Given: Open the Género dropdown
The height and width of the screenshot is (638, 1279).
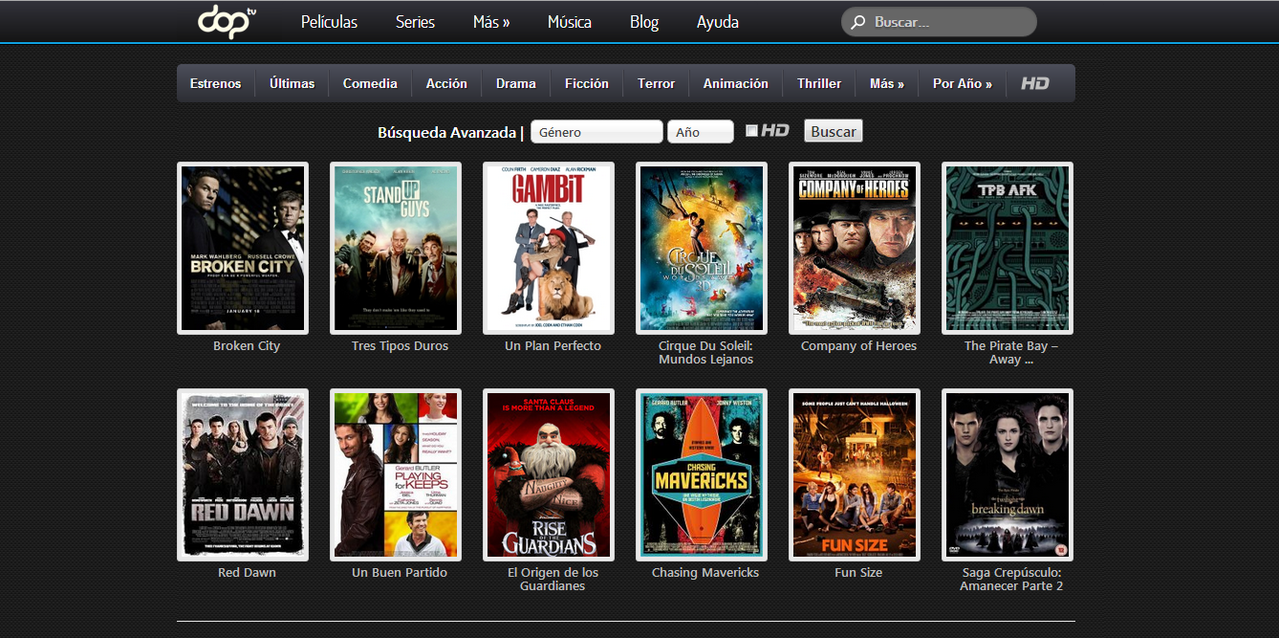Looking at the screenshot, I should click(x=597, y=132).
